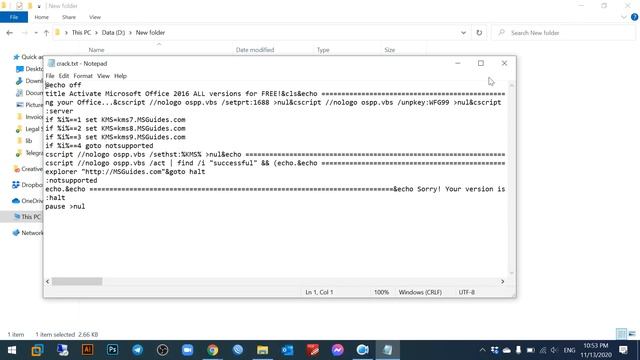Open the Notepad File menu
Image resolution: width=640 pixels, height=360 pixels.
[50, 76]
